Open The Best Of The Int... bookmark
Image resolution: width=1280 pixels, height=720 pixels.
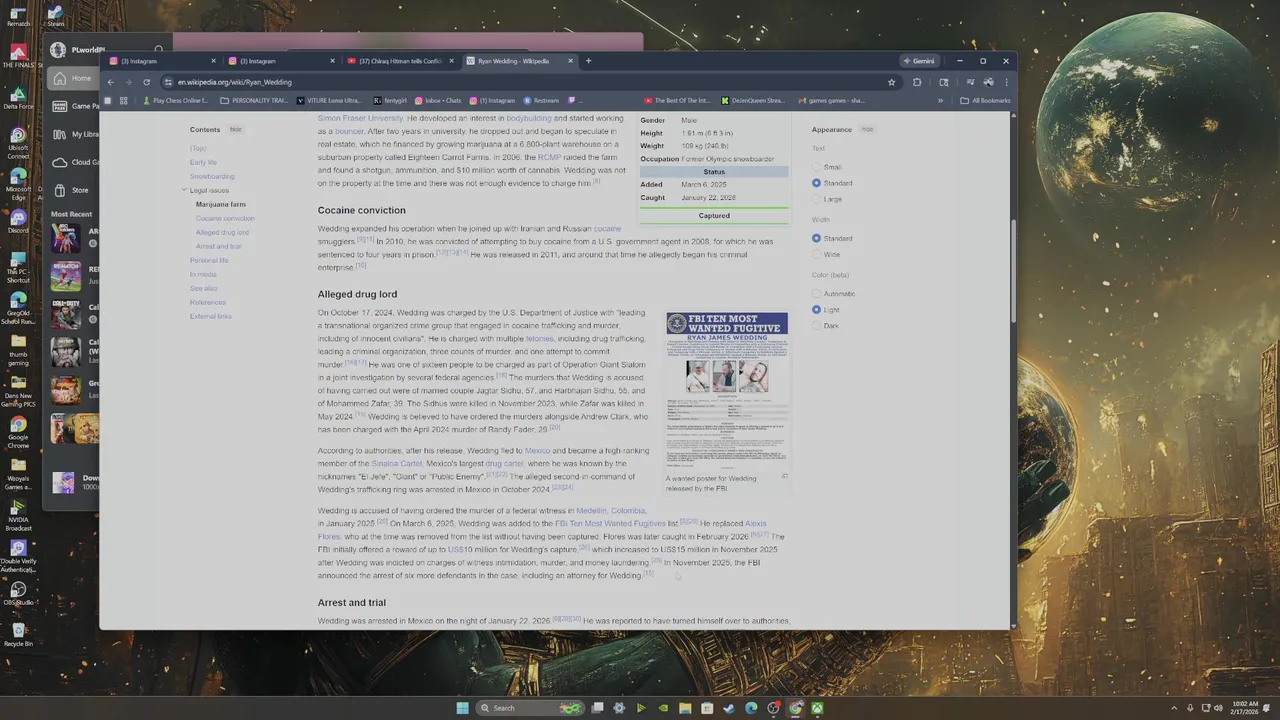click(676, 100)
